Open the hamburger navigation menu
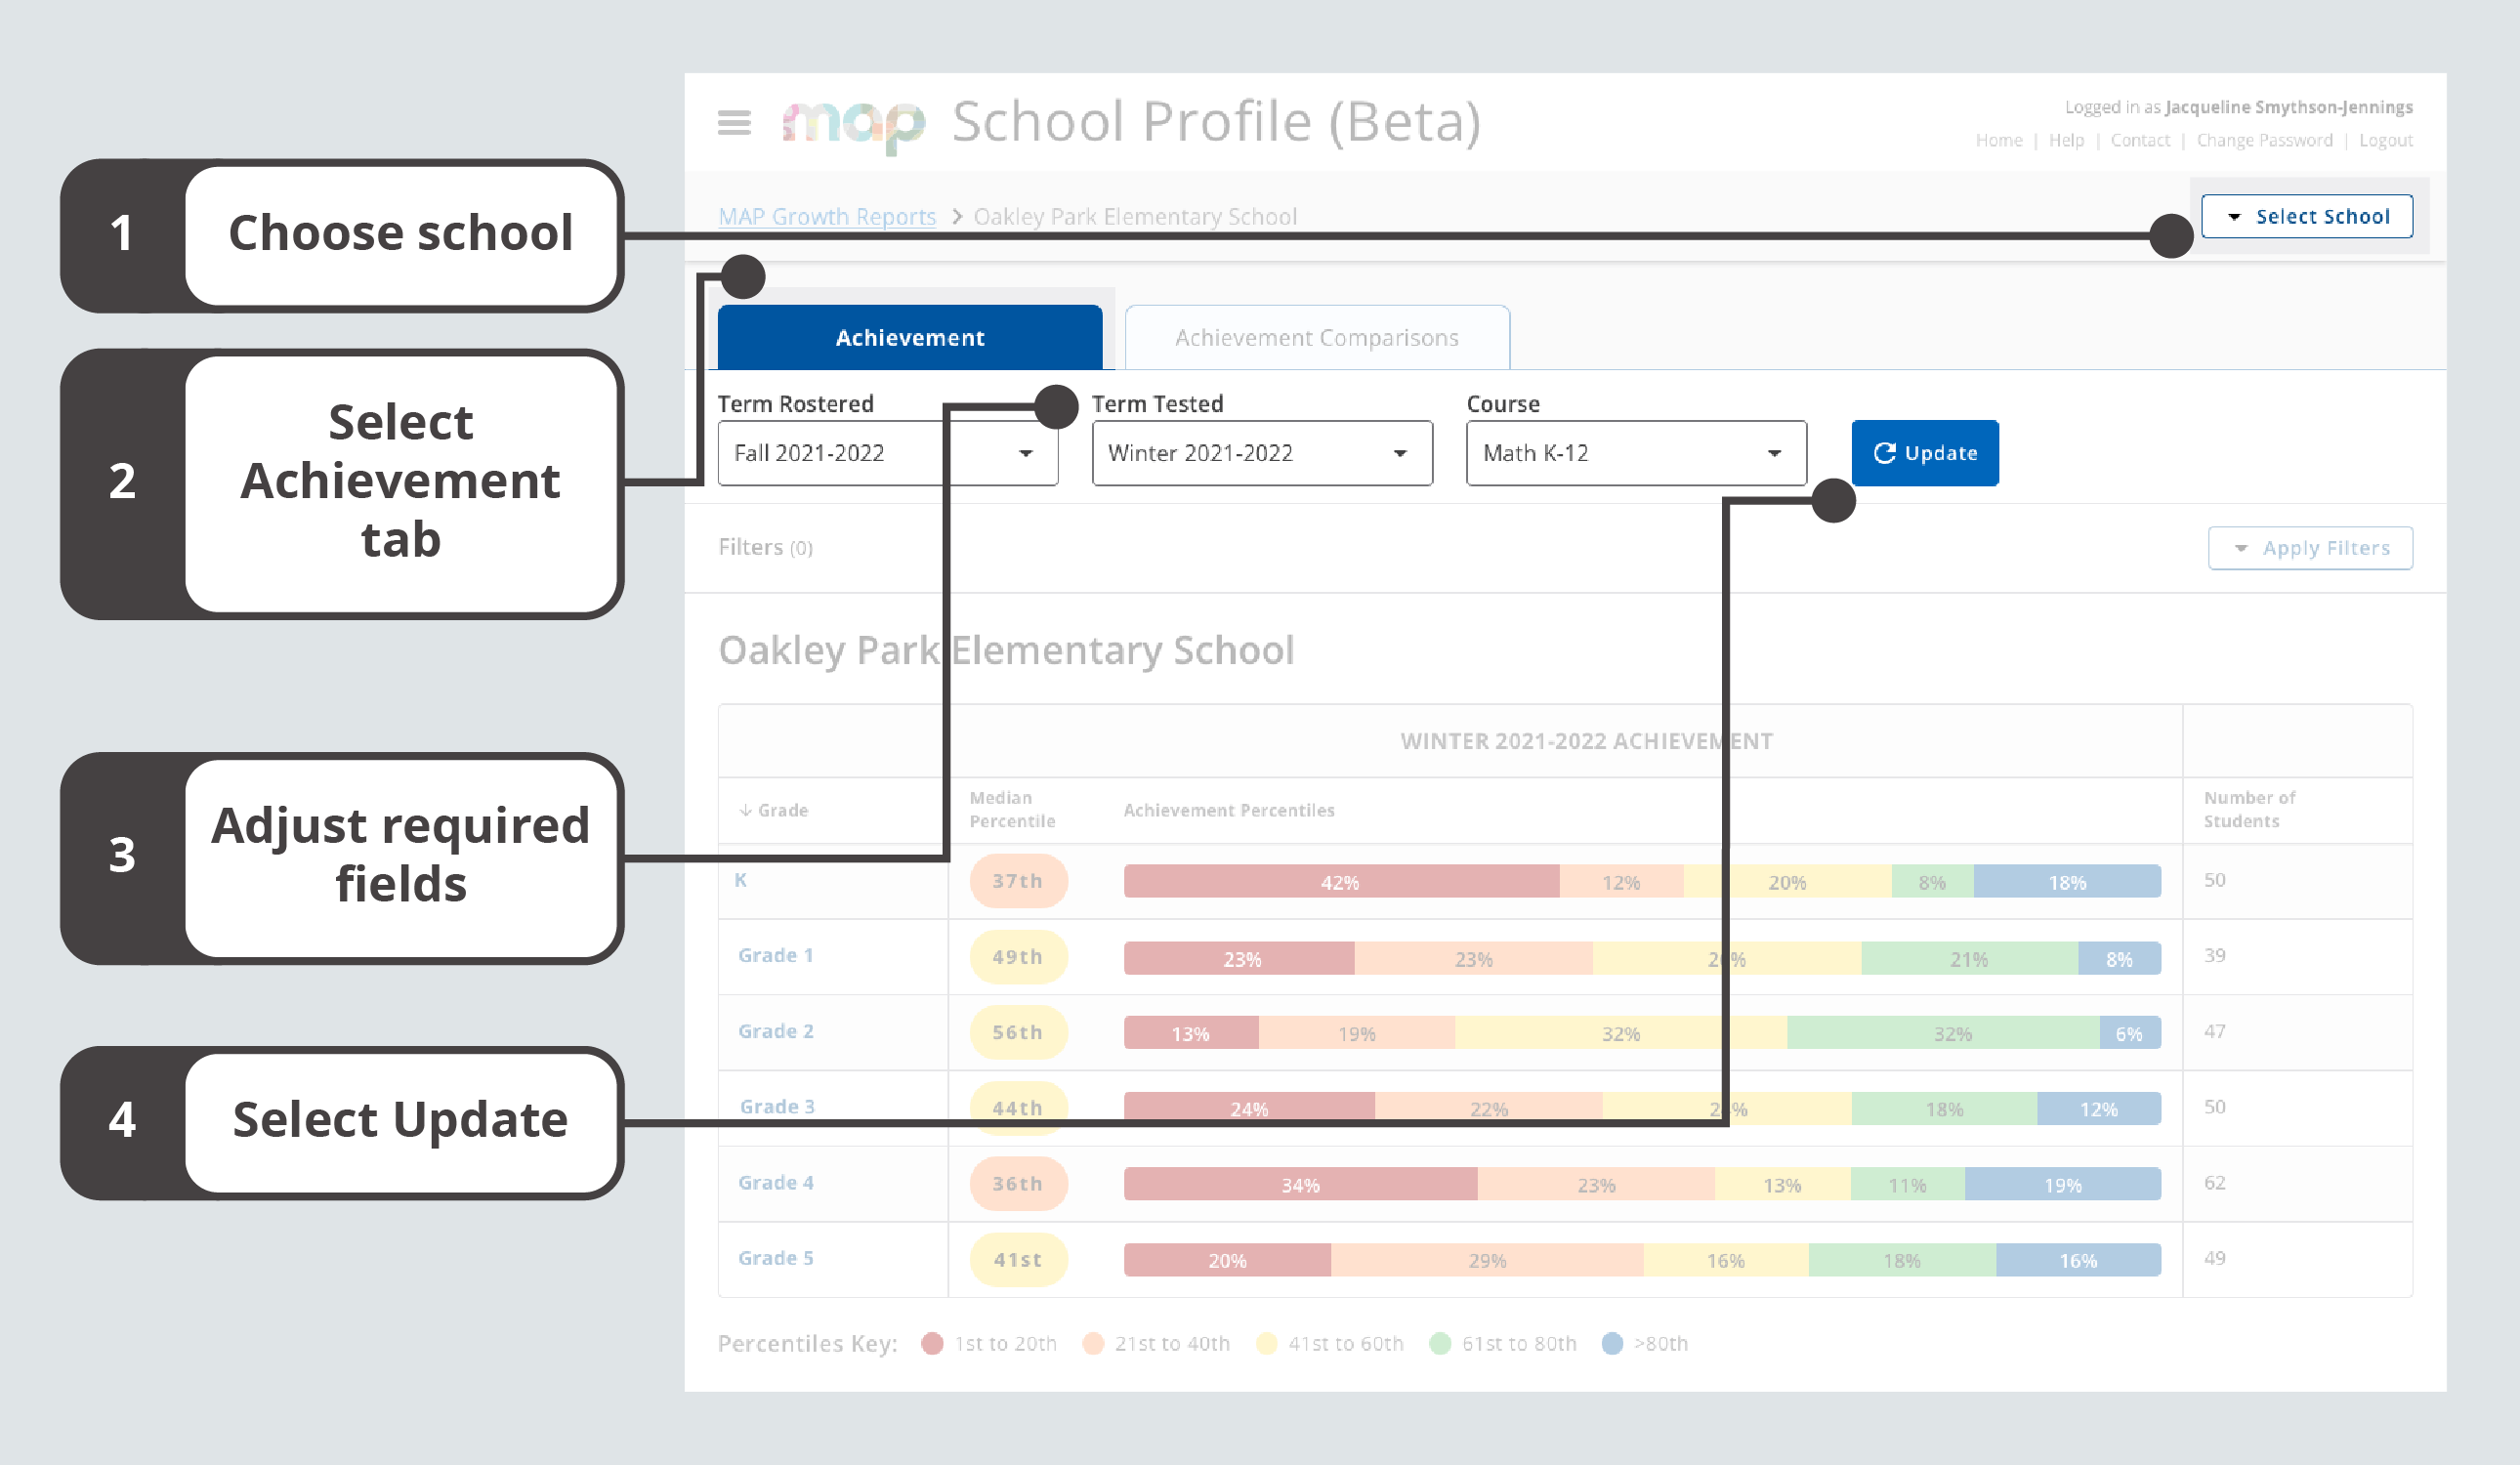 (735, 122)
